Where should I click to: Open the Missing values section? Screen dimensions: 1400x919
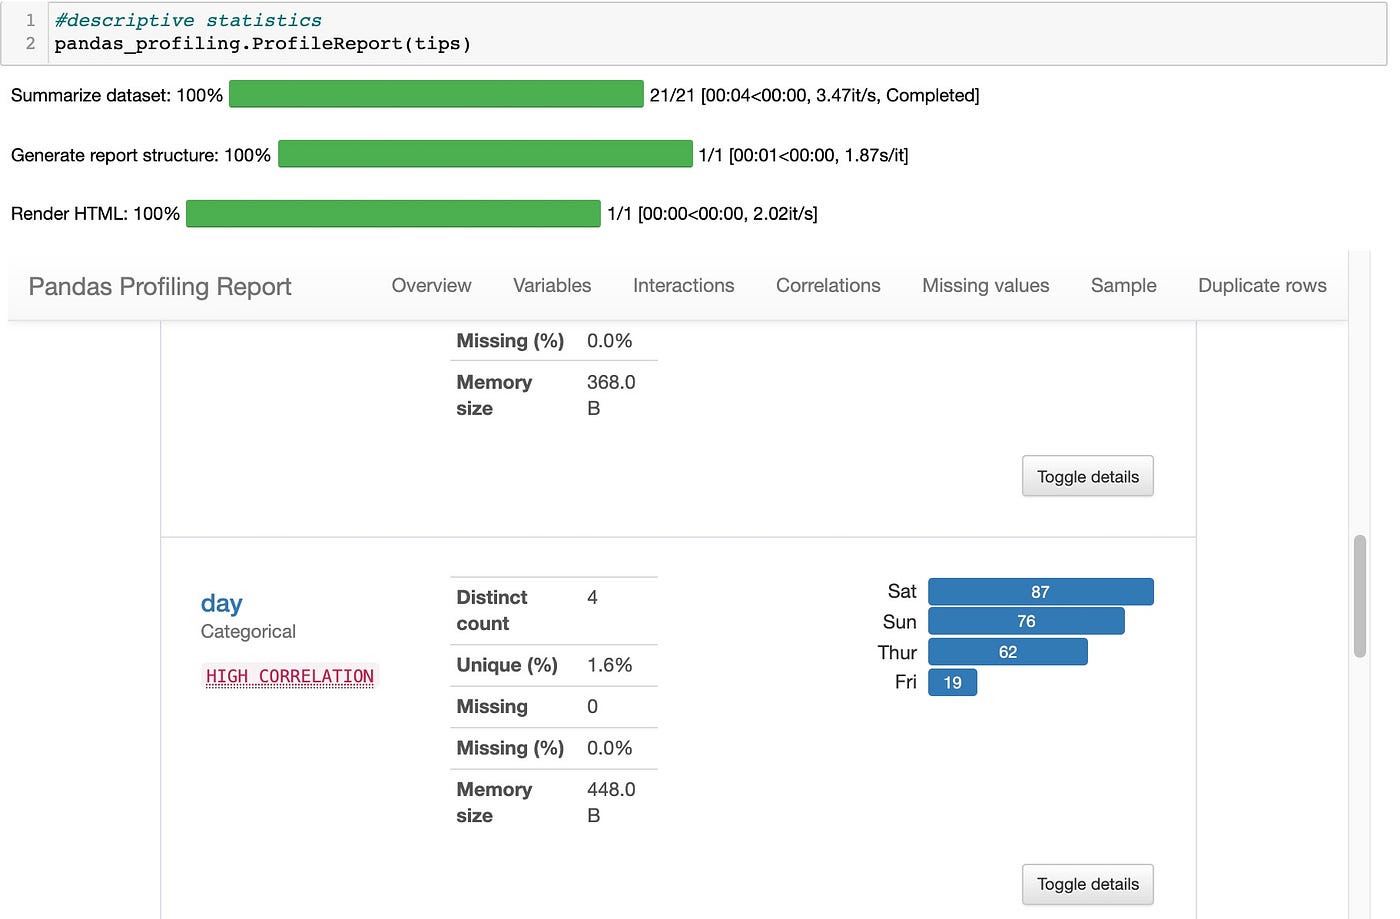[x=985, y=286]
